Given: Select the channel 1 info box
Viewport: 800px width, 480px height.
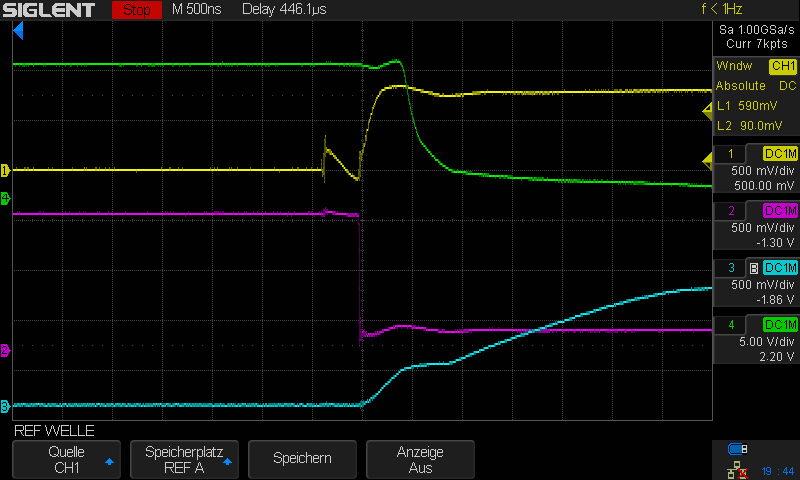Looking at the screenshot, I should coord(756,169).
